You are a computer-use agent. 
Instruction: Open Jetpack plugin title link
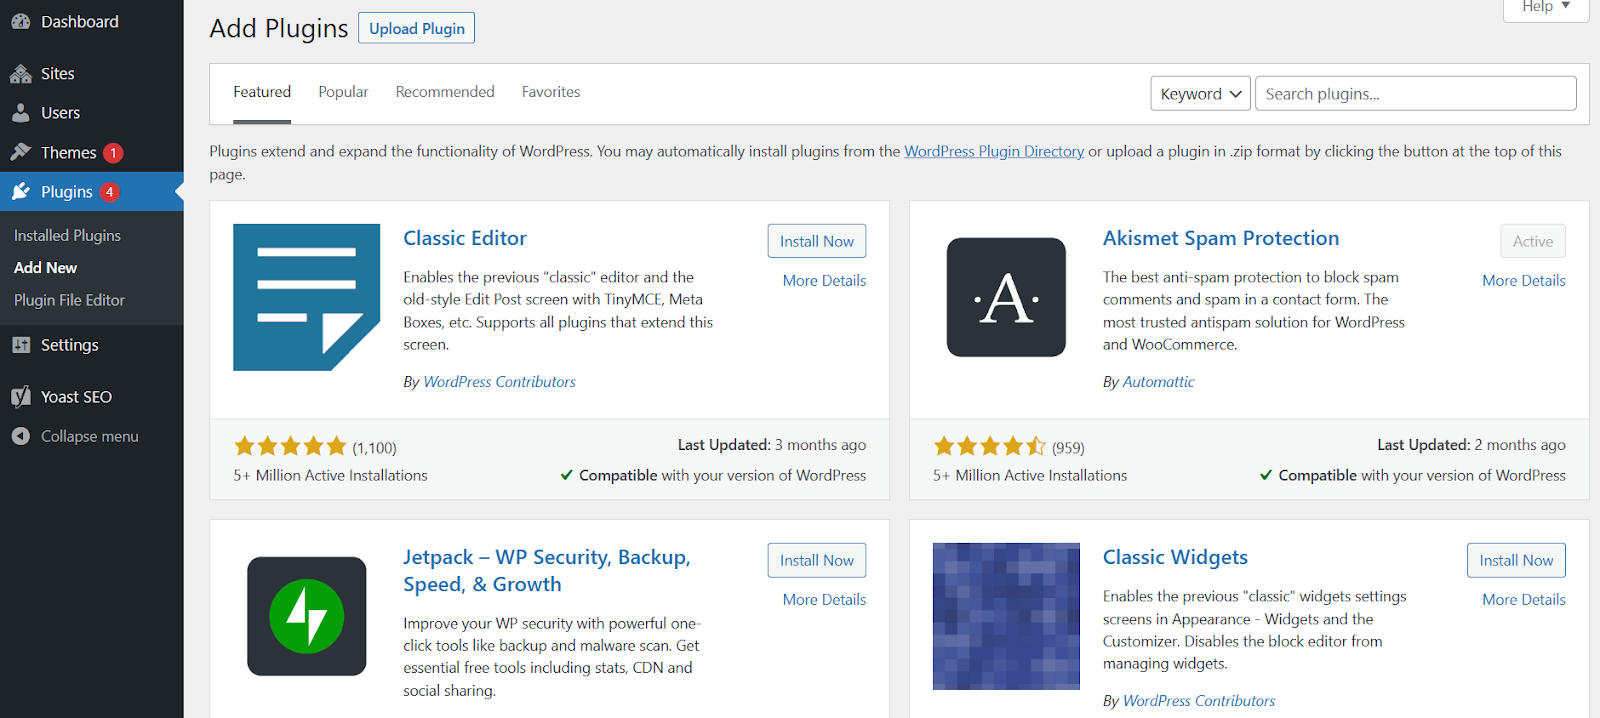pos(547,571)
